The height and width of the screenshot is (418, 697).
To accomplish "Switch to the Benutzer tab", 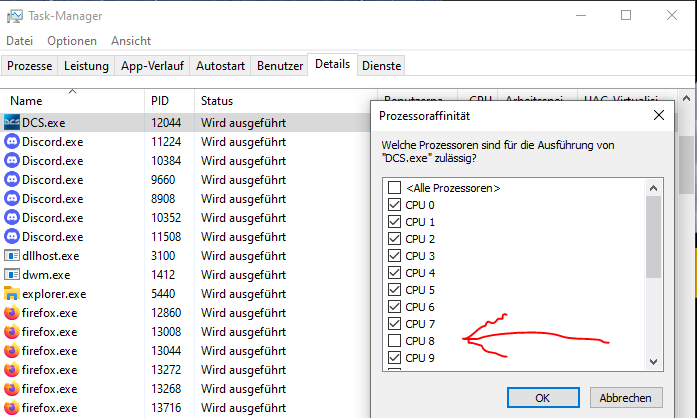I will (x=280, y=66).
